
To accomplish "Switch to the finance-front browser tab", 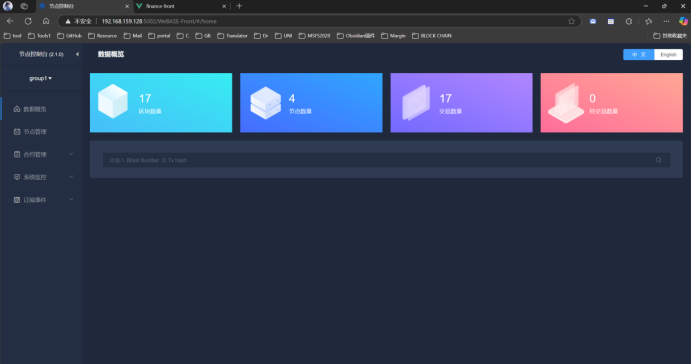I will point(181,6).
